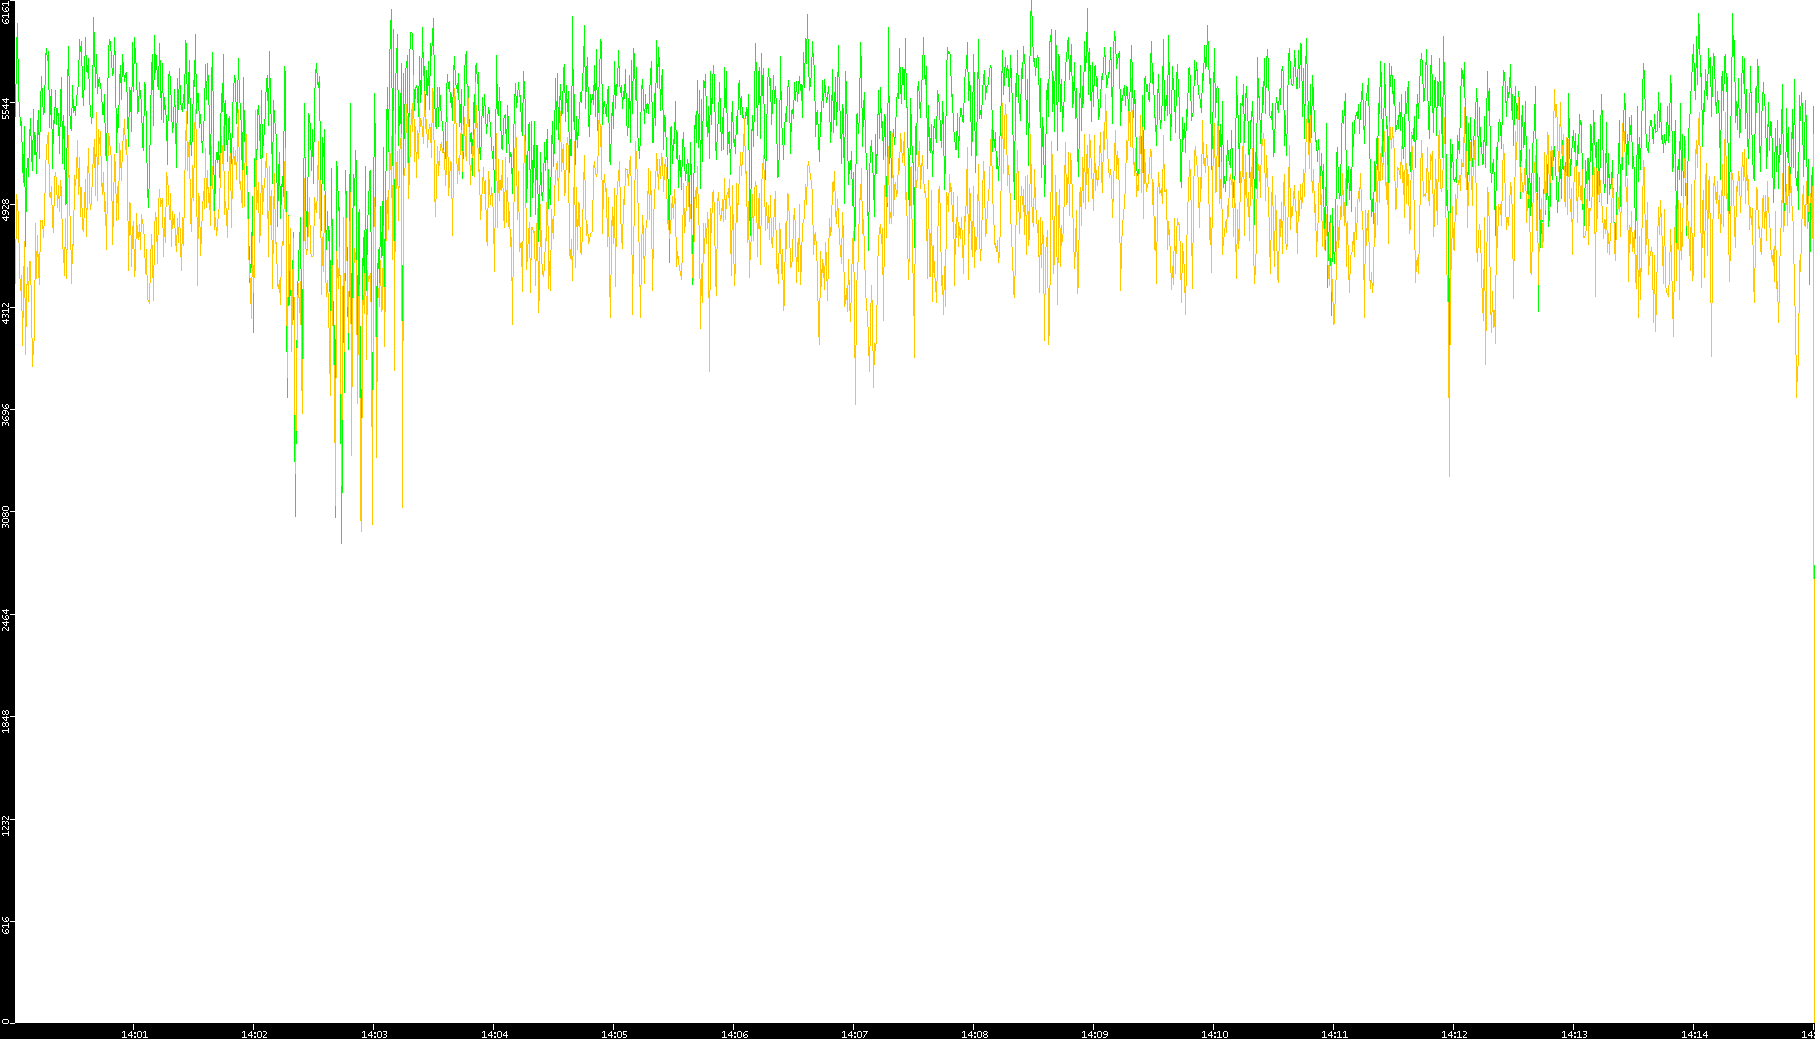Select the 14:09 time marker
The height and width of the screenshot is (1039, 1815).
pos(1094,1034)
